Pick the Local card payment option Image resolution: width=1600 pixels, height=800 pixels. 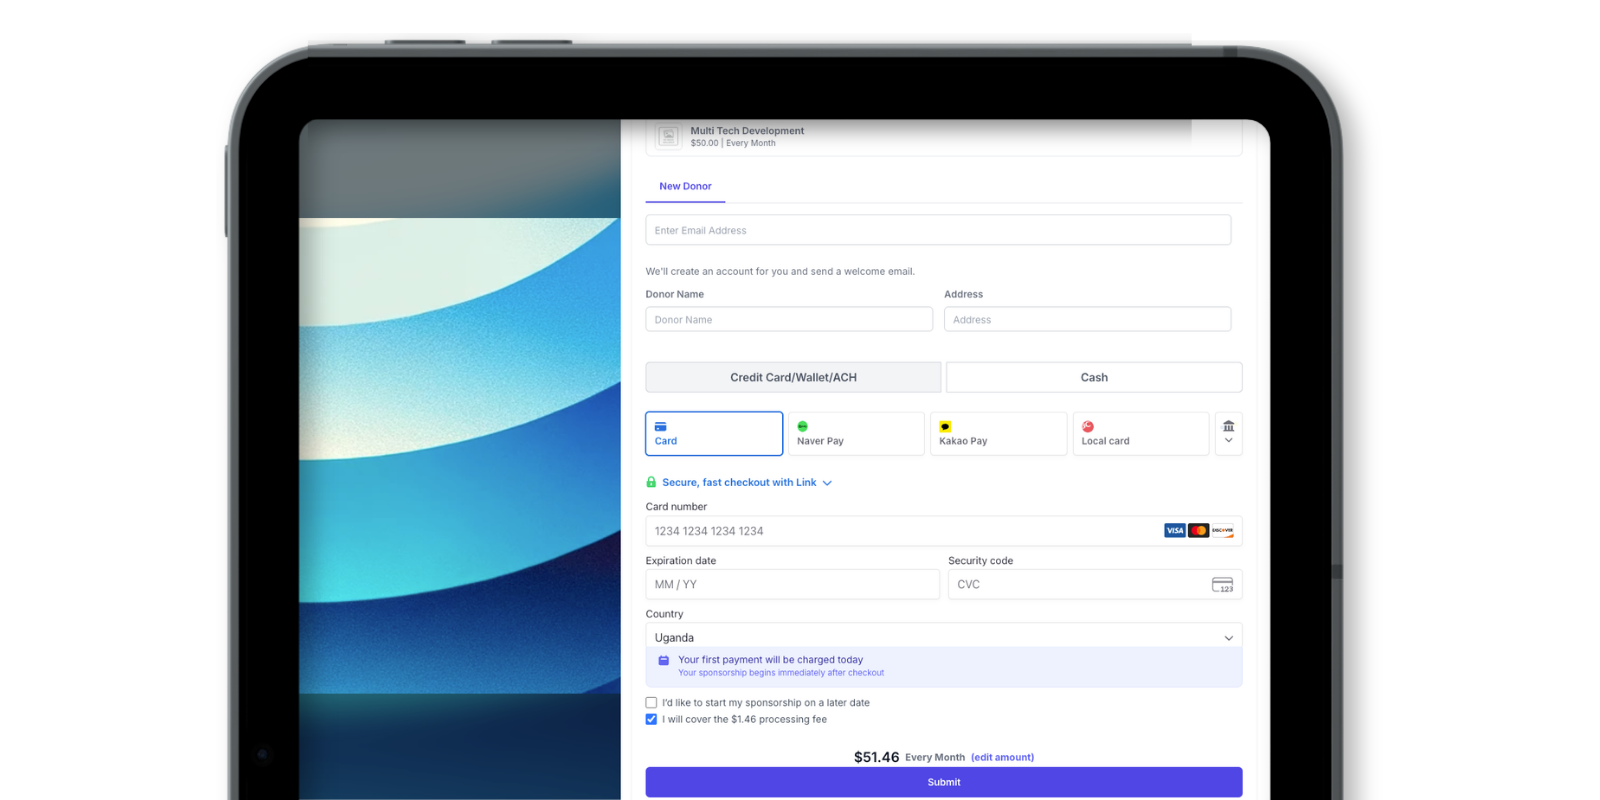1141,434
